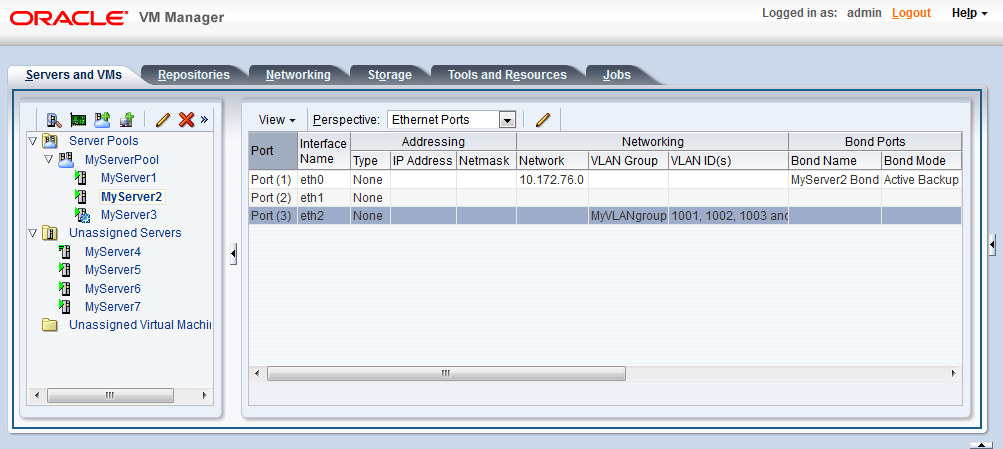1003x449 pixels.
Task: Click the MyServer1 server icon
Action: tap(81, 178)
